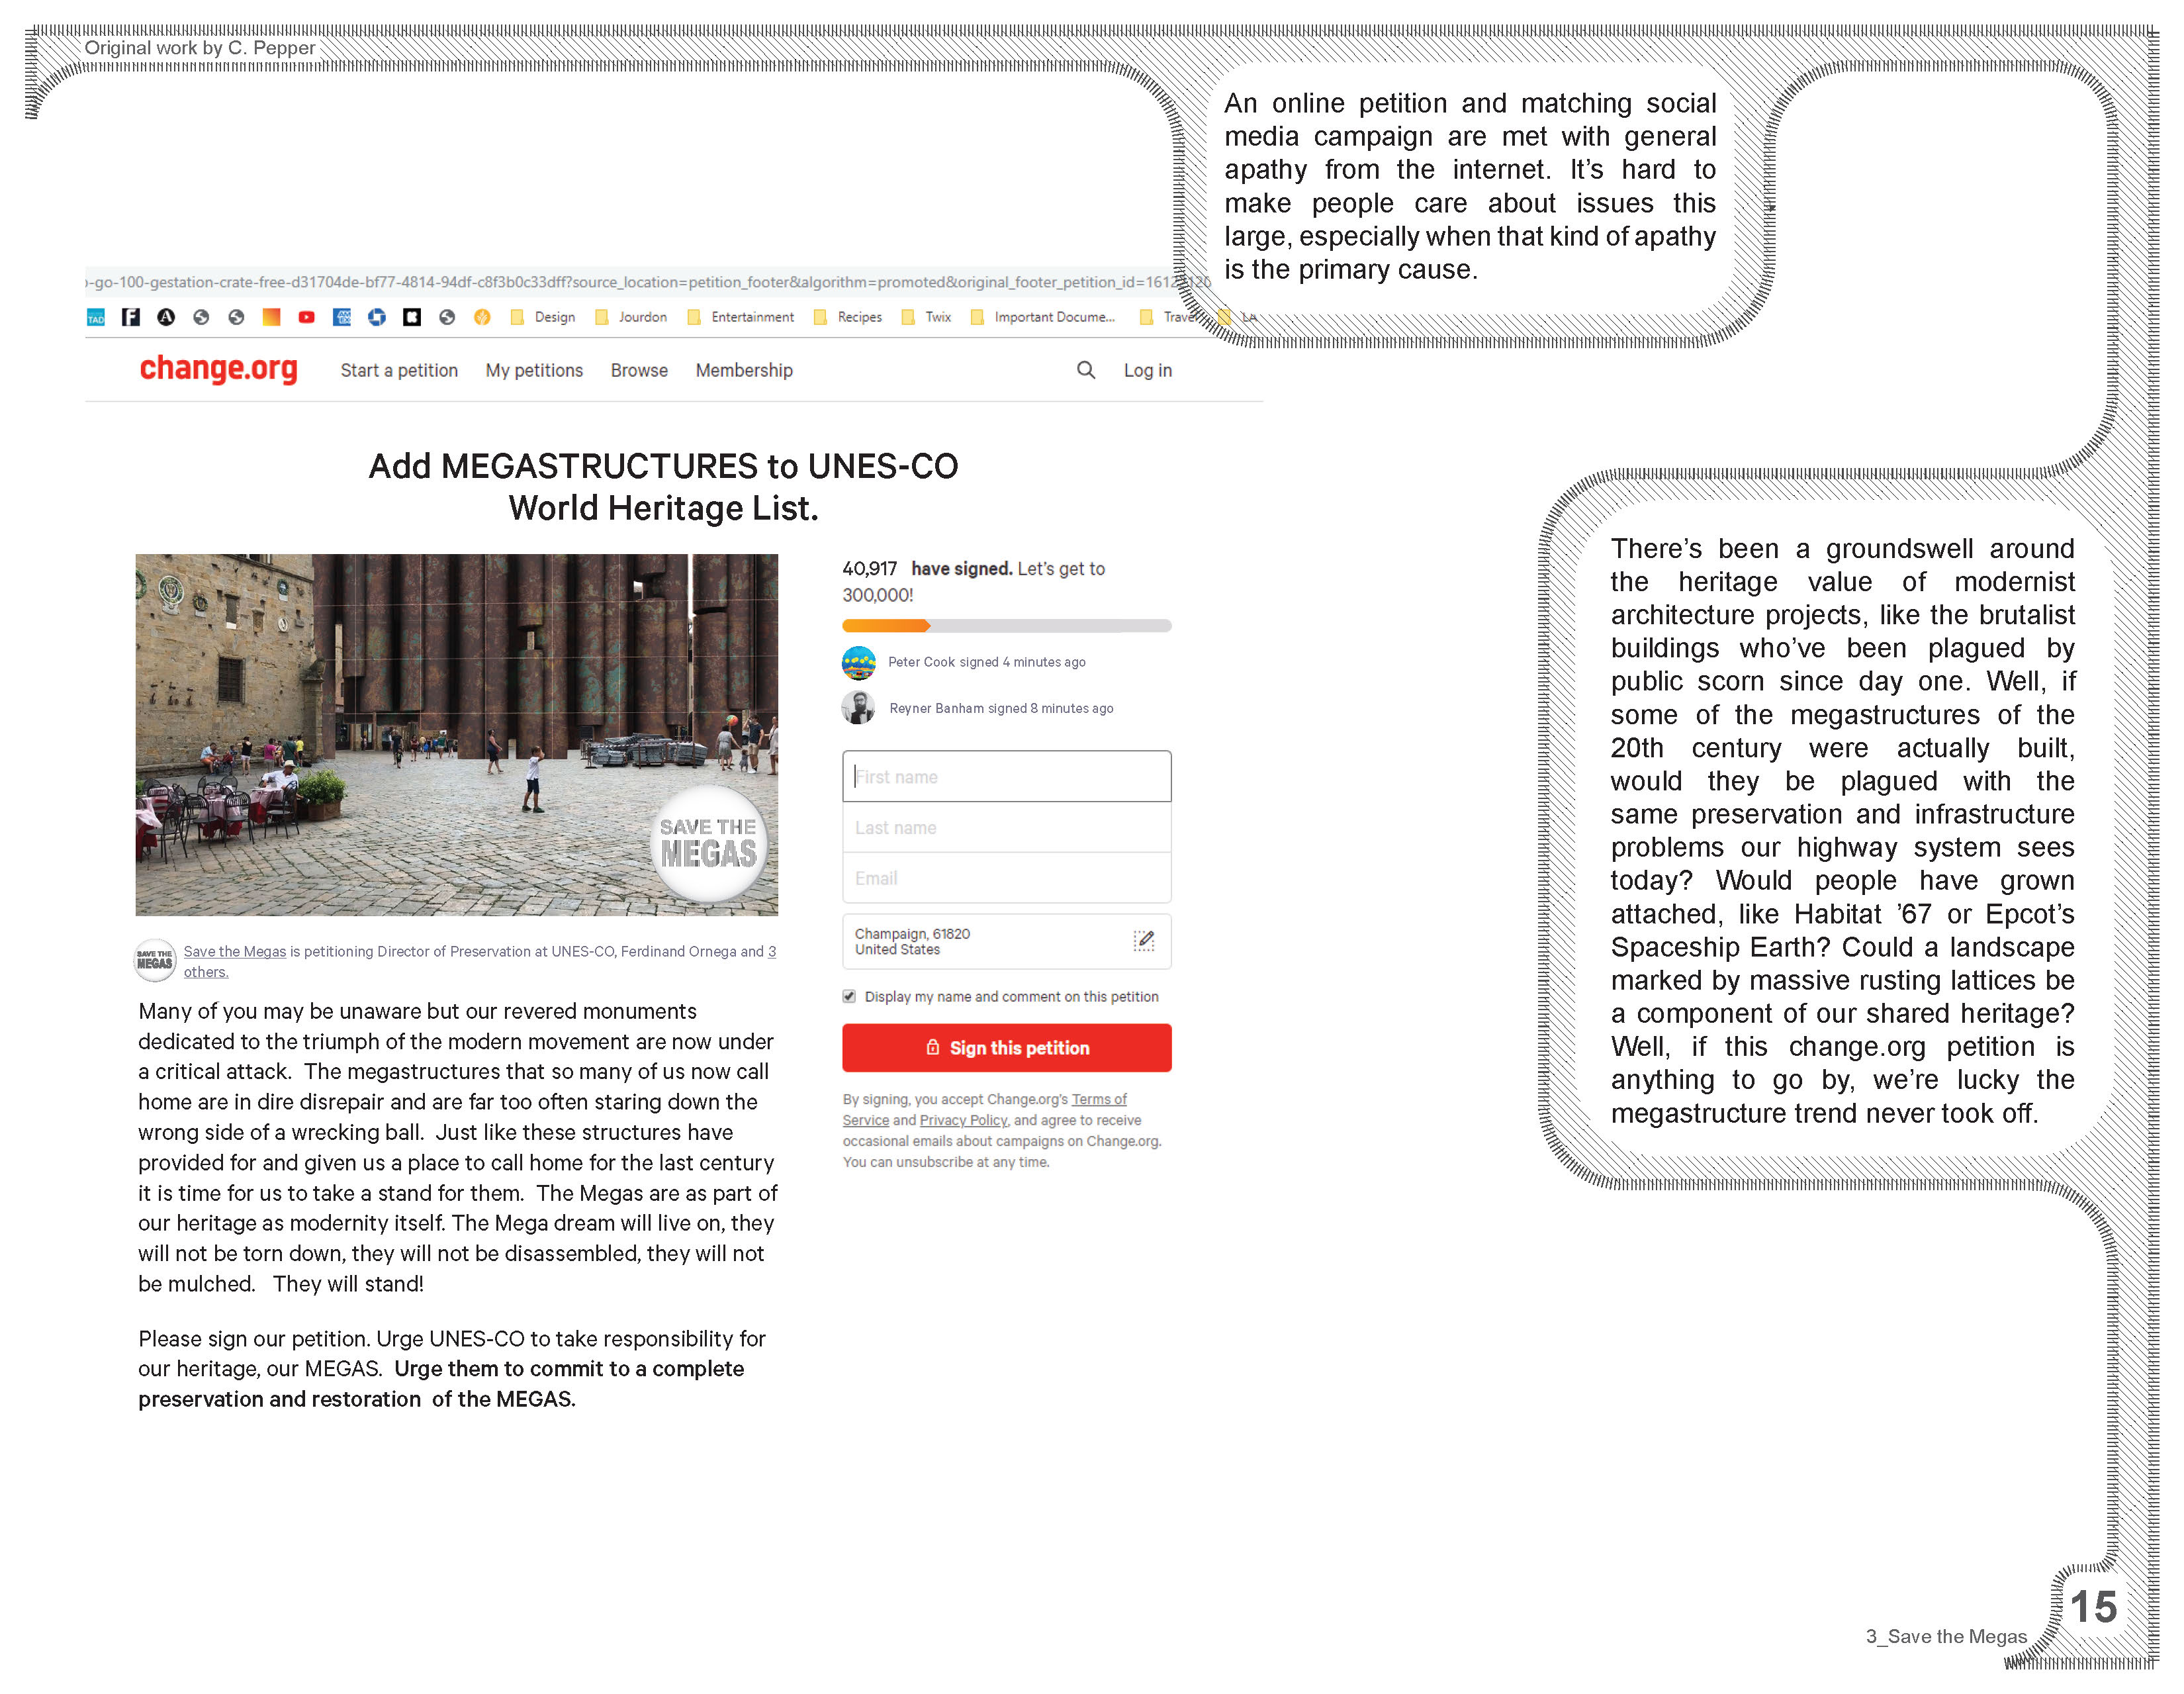Click the Save the Megas petitioner logo
Viewport: 2184px width, 1694px height.
point(155,960)
